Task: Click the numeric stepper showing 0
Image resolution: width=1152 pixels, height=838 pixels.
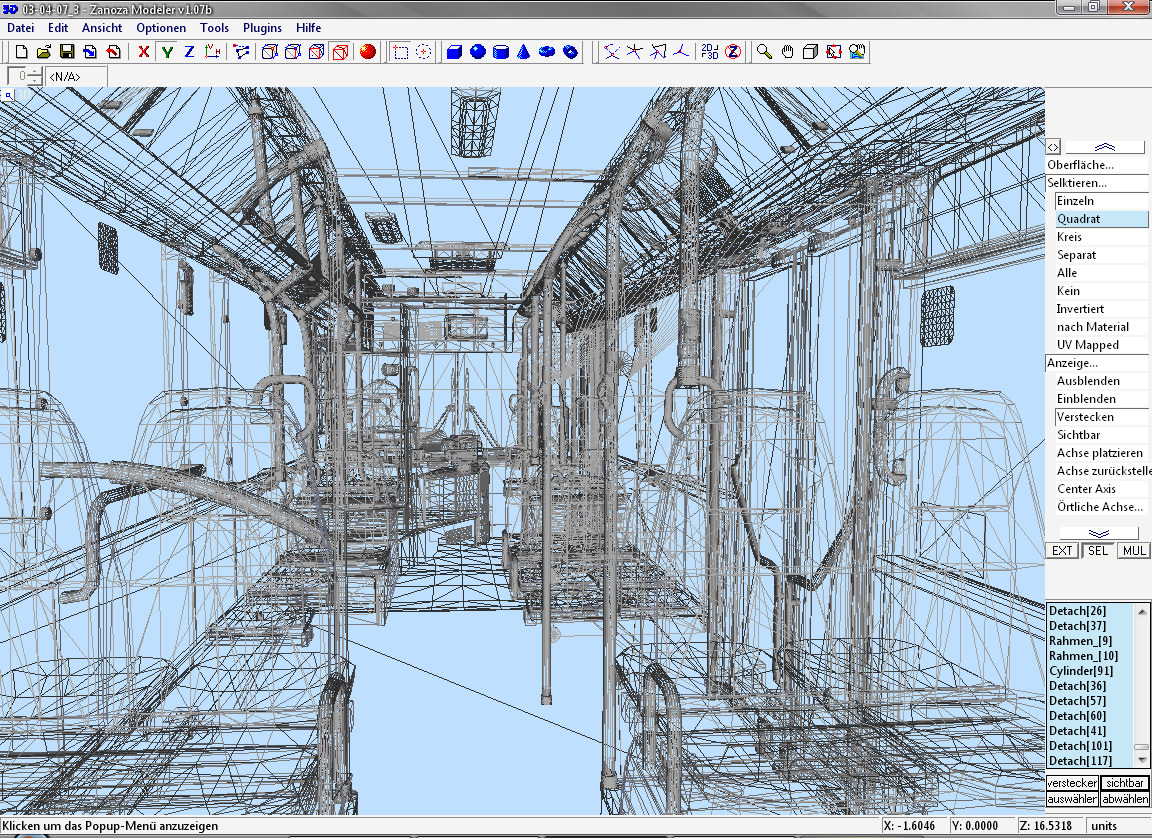Action: pyautogui.click(x=25, y=76)
